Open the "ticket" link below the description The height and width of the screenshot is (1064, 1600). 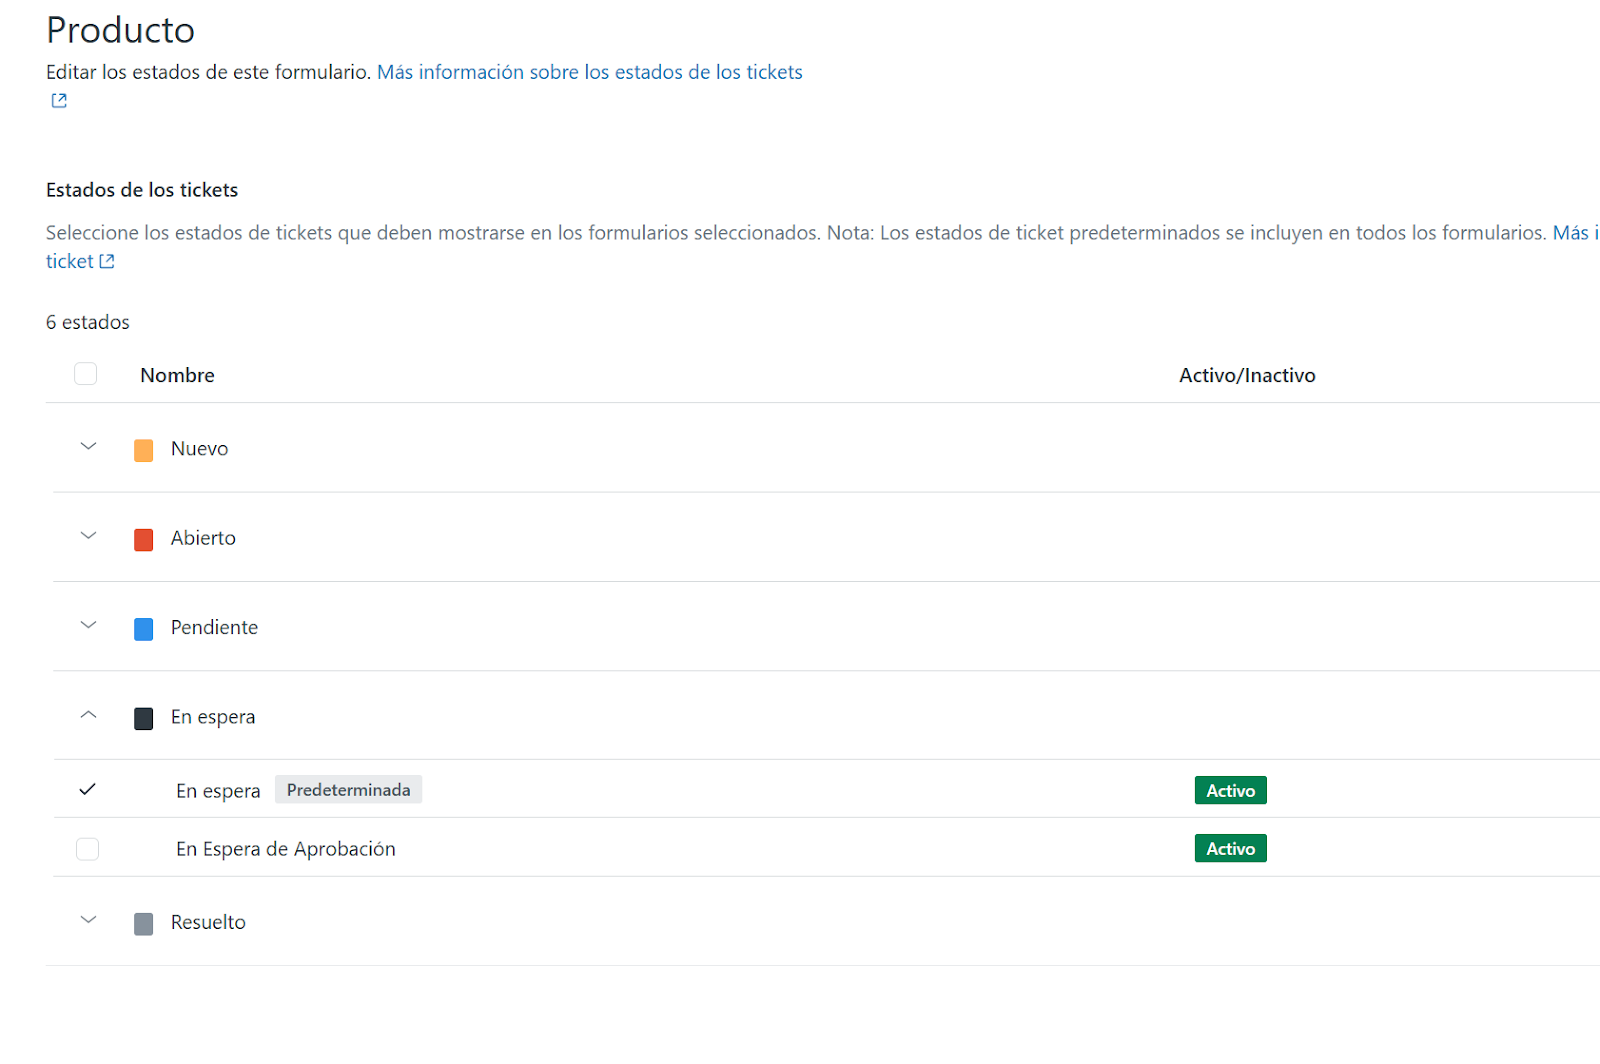(x=69, y=261)
